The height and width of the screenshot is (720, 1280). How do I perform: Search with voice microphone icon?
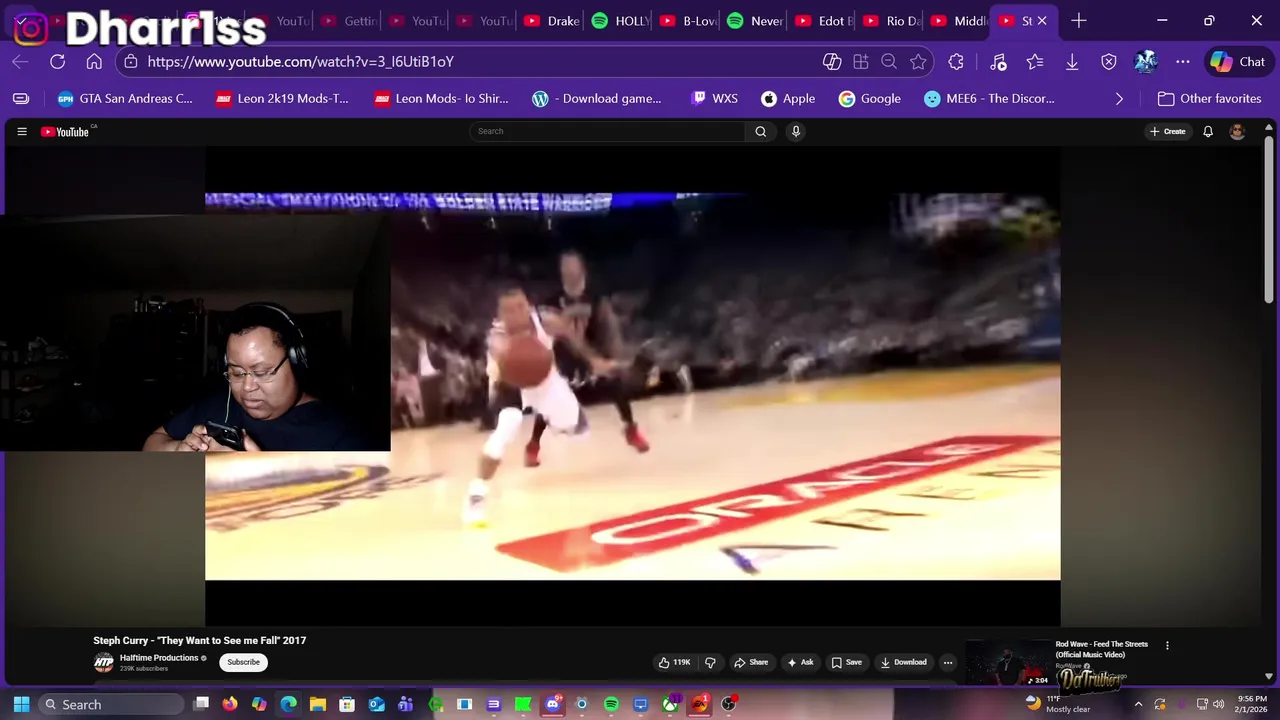[x=796, y=131]
